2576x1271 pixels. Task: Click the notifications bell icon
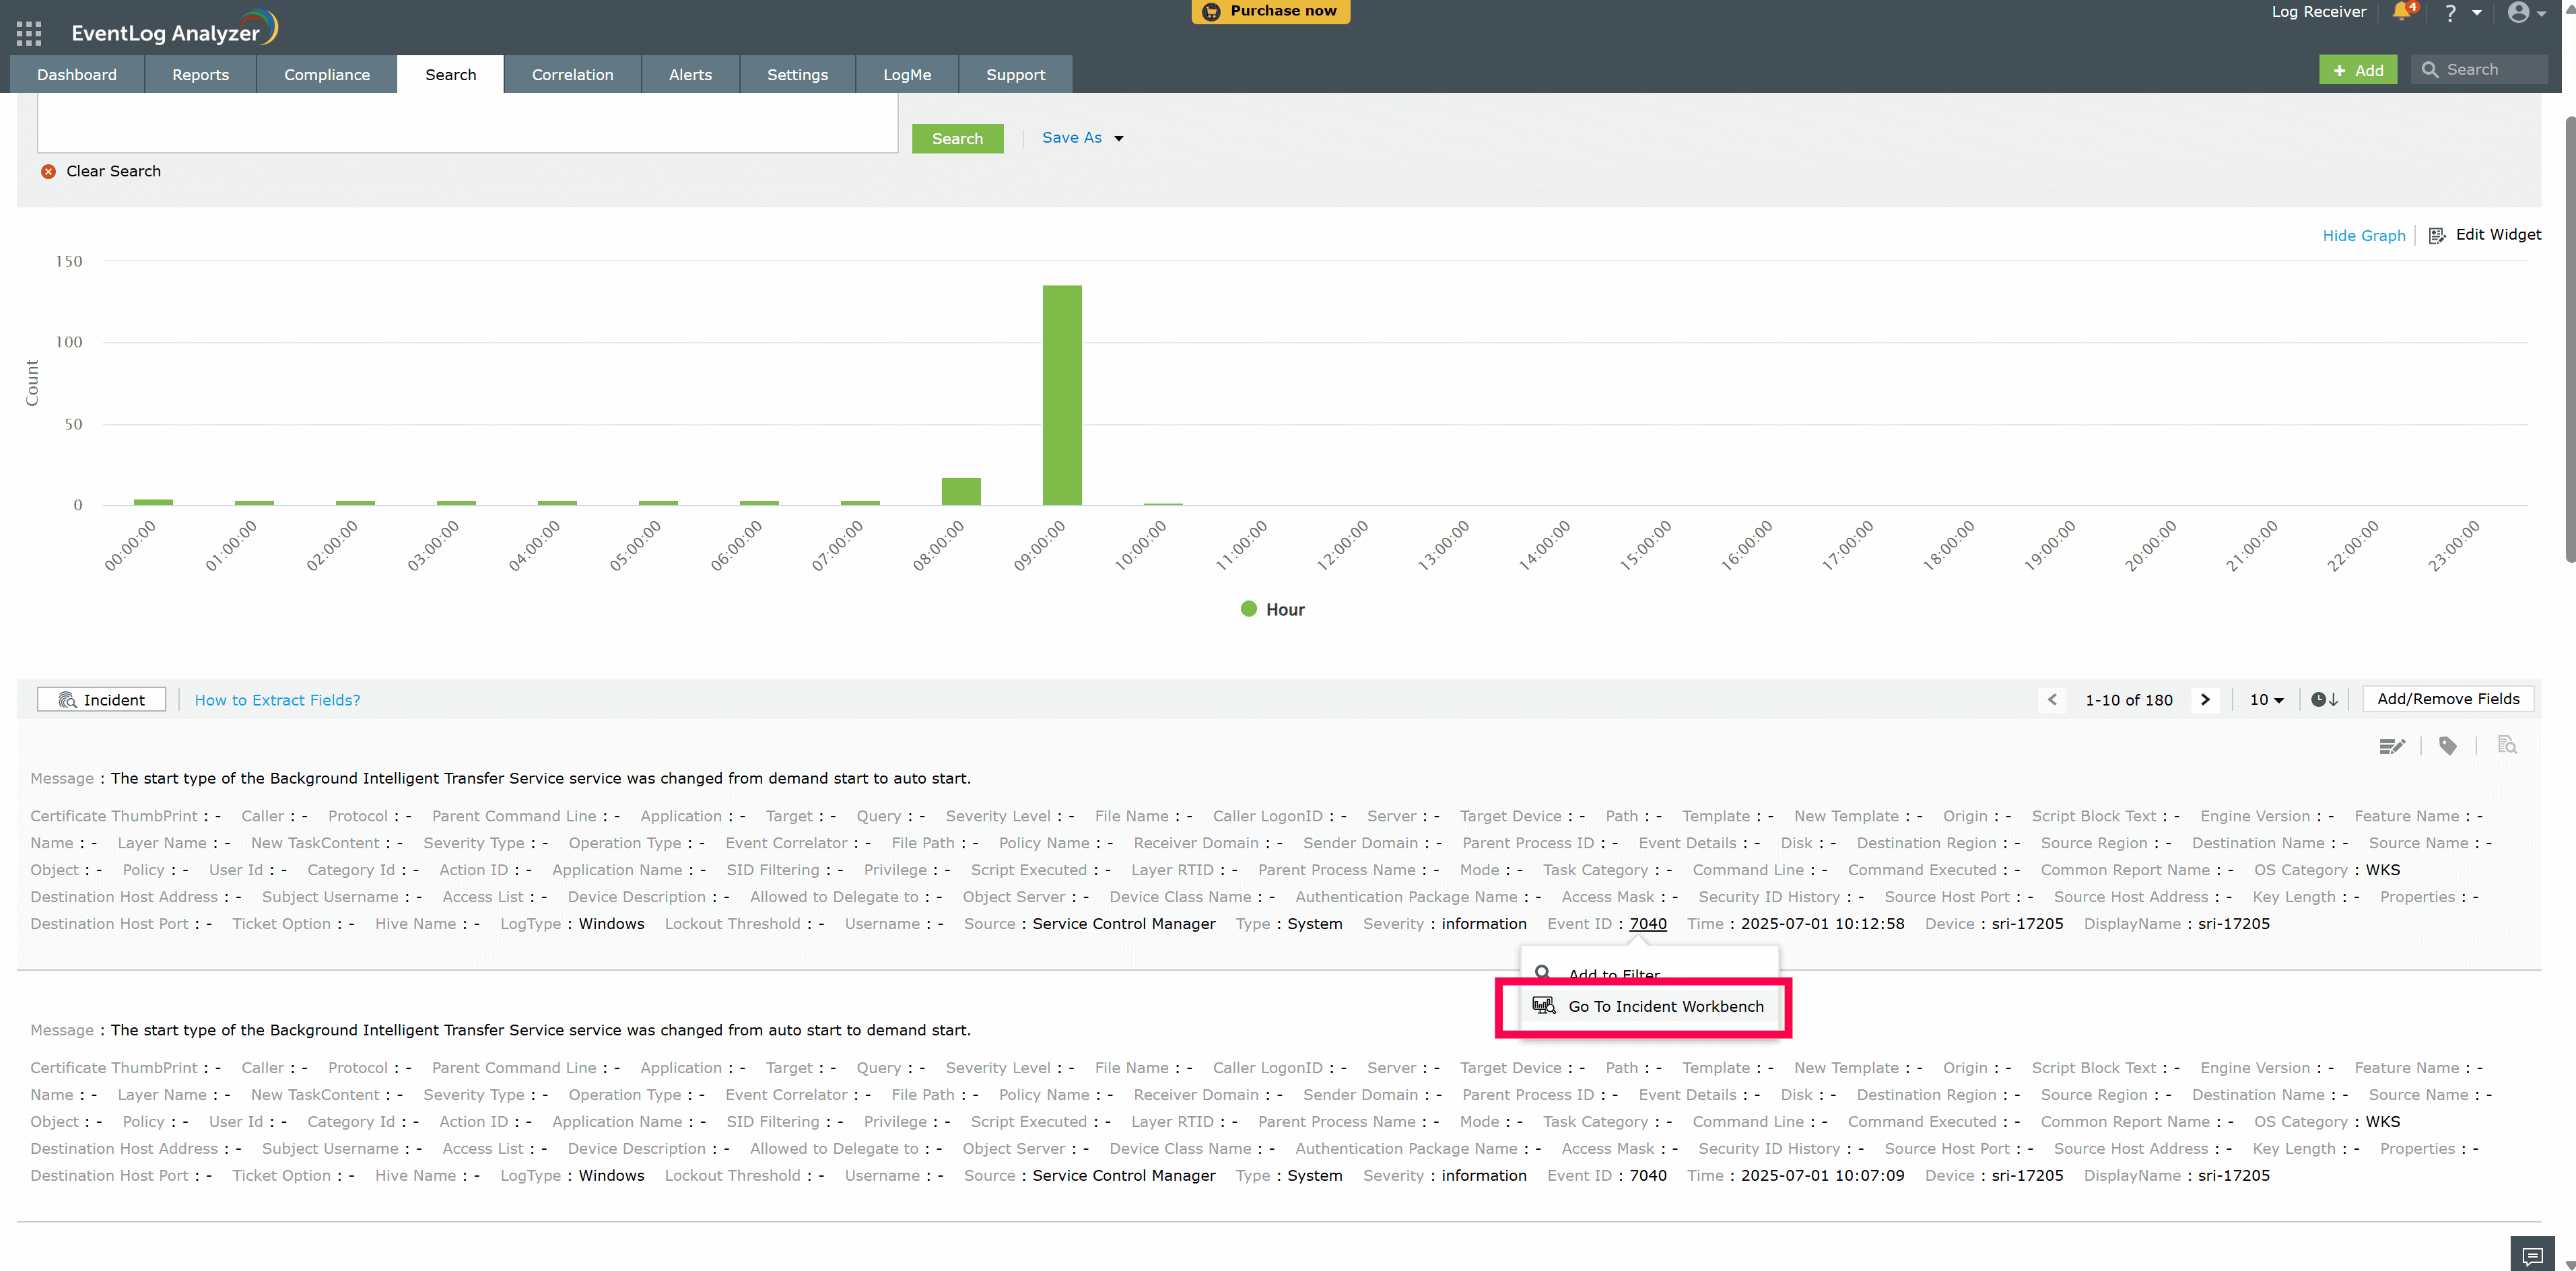(2401, 12)
